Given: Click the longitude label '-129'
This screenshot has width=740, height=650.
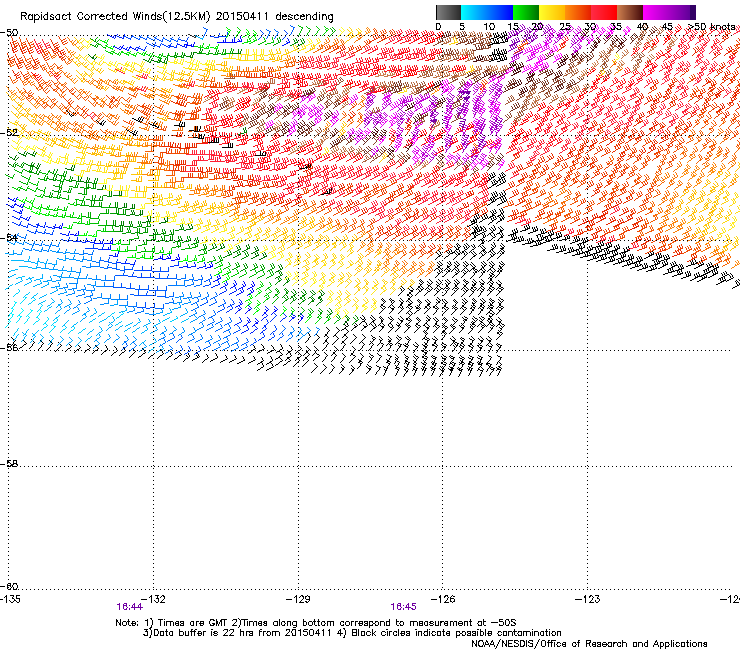Looking at the screenshot, I should (298, 599).
